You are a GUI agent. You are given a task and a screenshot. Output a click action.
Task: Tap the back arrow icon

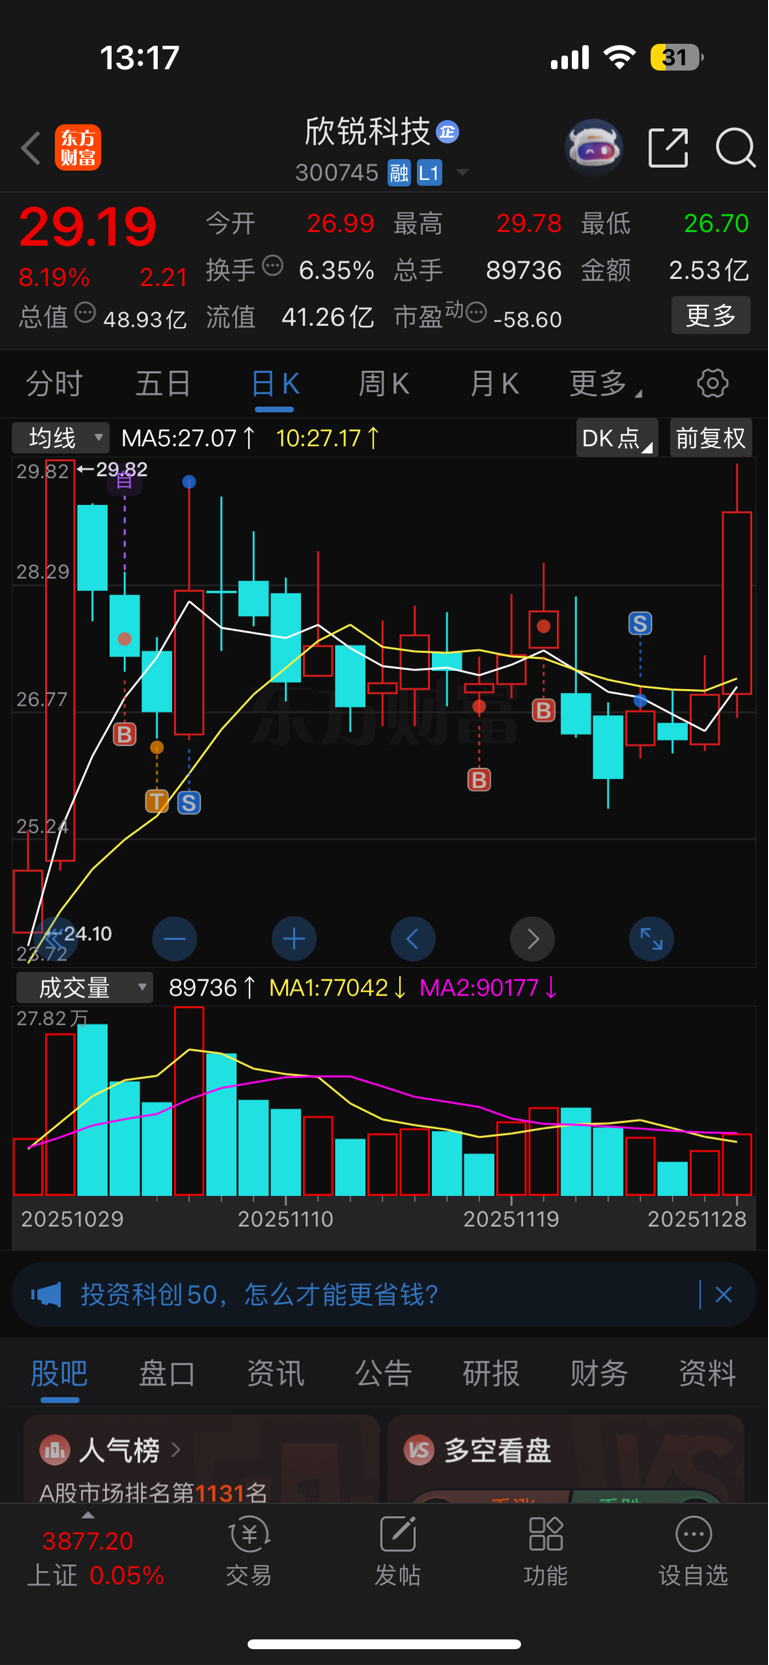pyautogui.click(x=31, y=148)
